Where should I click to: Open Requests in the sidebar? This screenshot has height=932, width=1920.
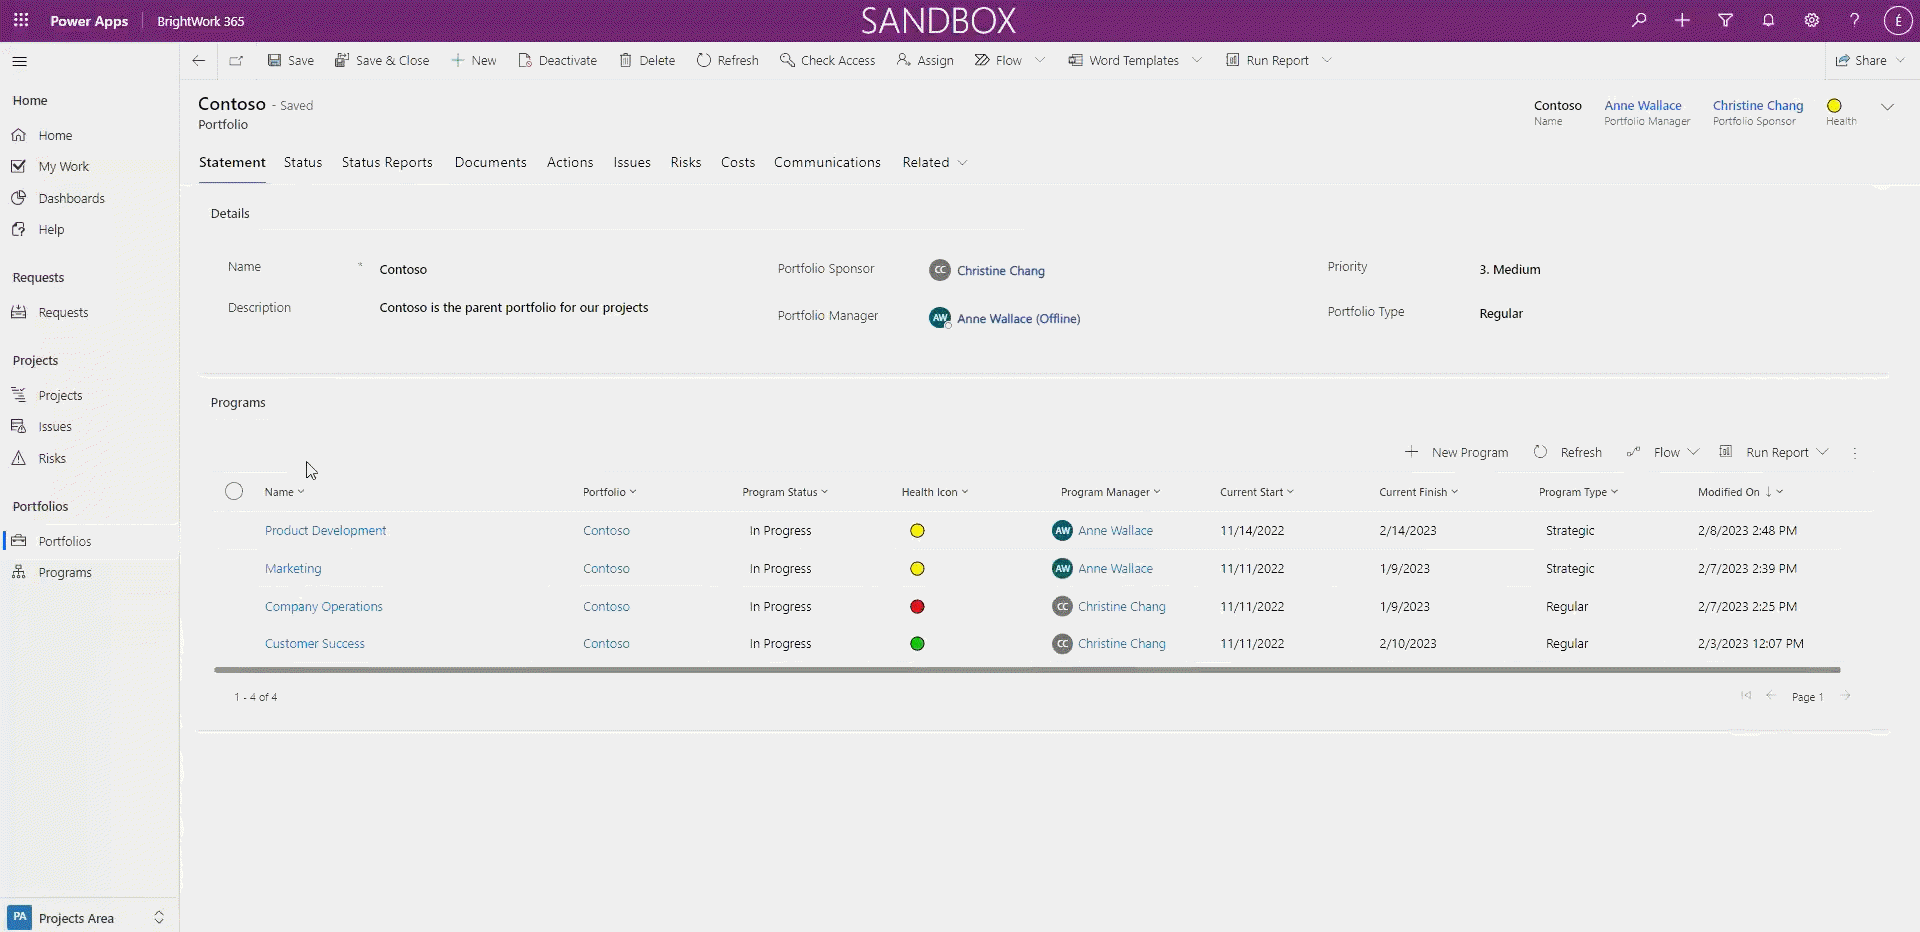point(63,313)
